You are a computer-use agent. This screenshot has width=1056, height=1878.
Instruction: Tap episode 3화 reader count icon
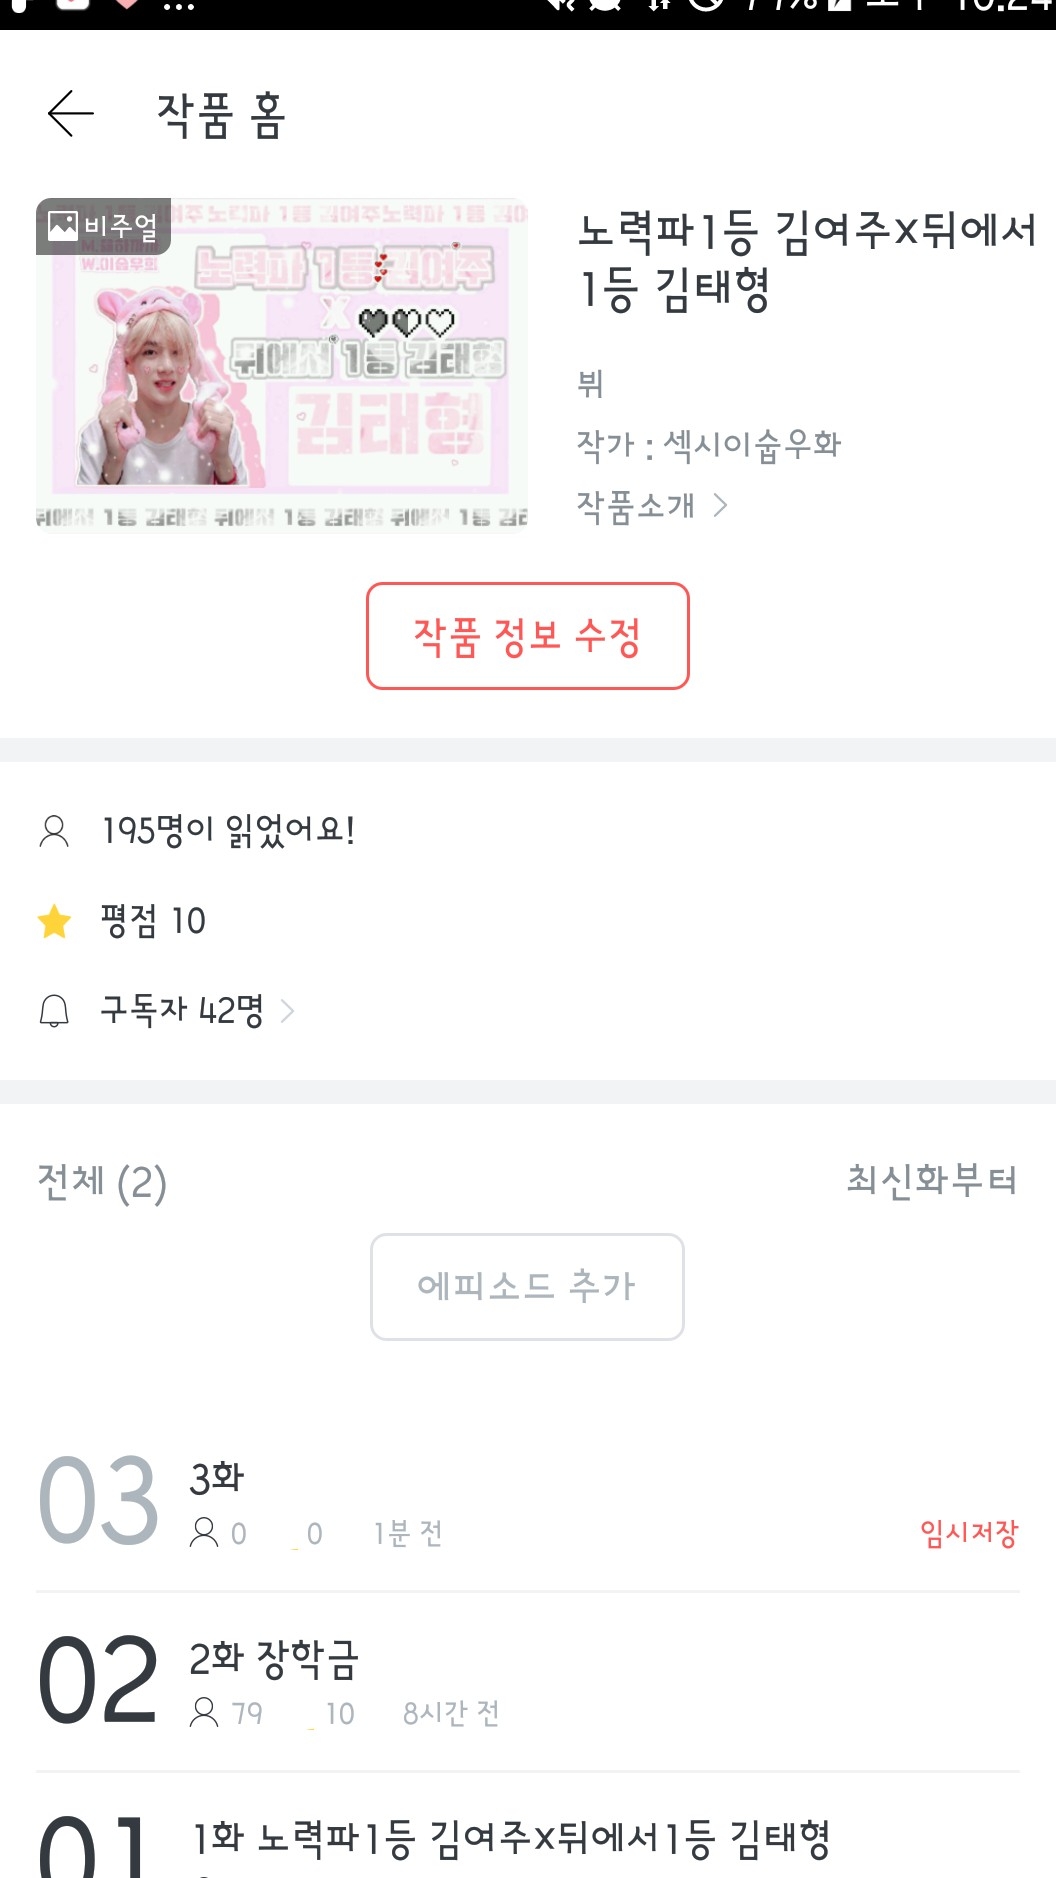(204, 1533)
